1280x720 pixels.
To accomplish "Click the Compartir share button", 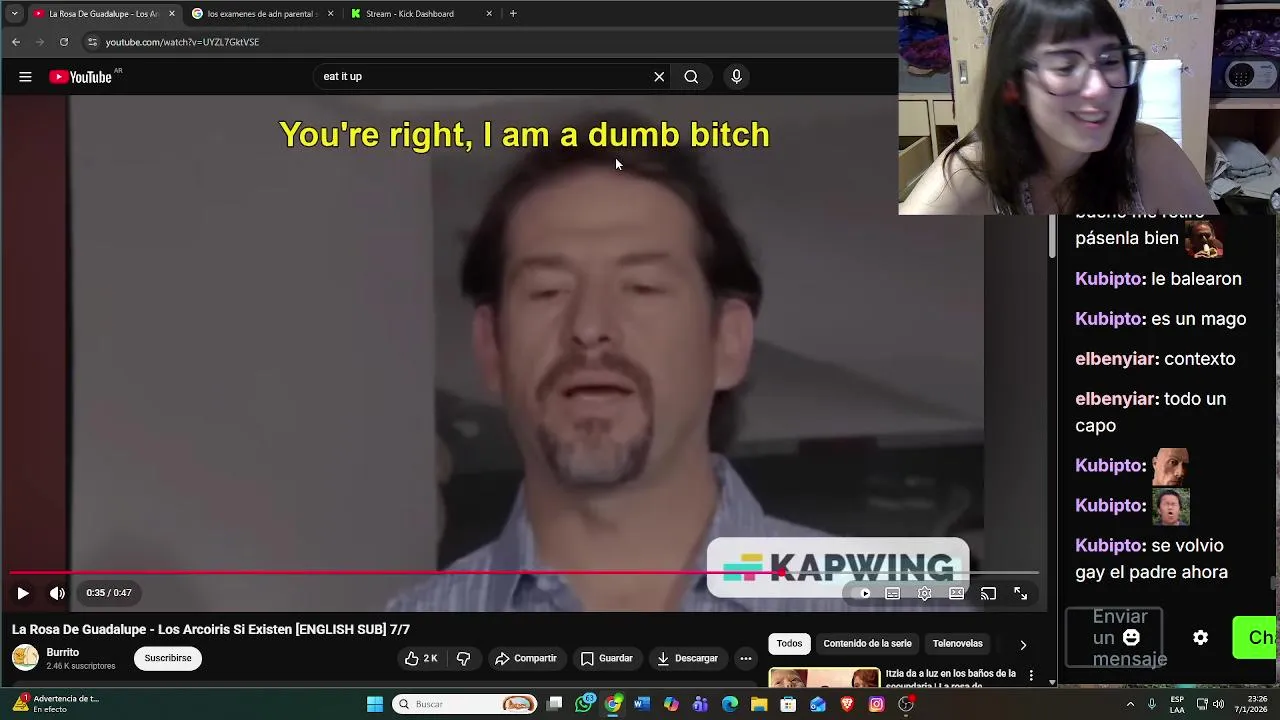I will [x=526, y=658].
